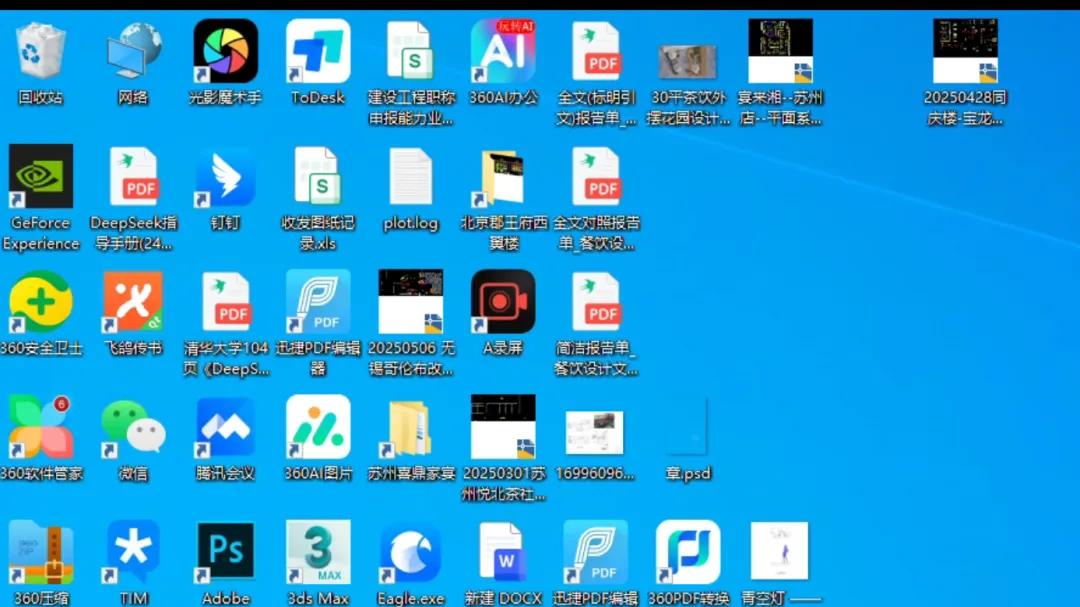This screenshot has width=1080, height=607.
Task: Open 20250506 无锡哥伦布改 drawing file
Action: click(411, 302)
